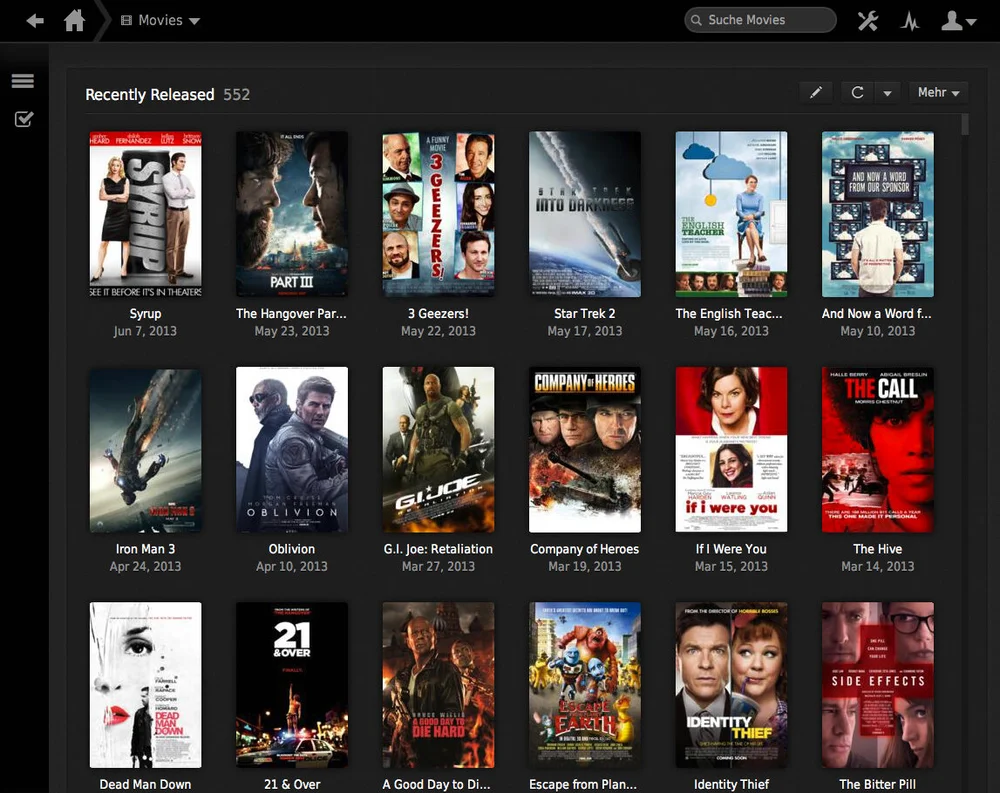Click the pencil edit icon
Image resolution: width=1000 pixels, height=793 pixels.
816,93
